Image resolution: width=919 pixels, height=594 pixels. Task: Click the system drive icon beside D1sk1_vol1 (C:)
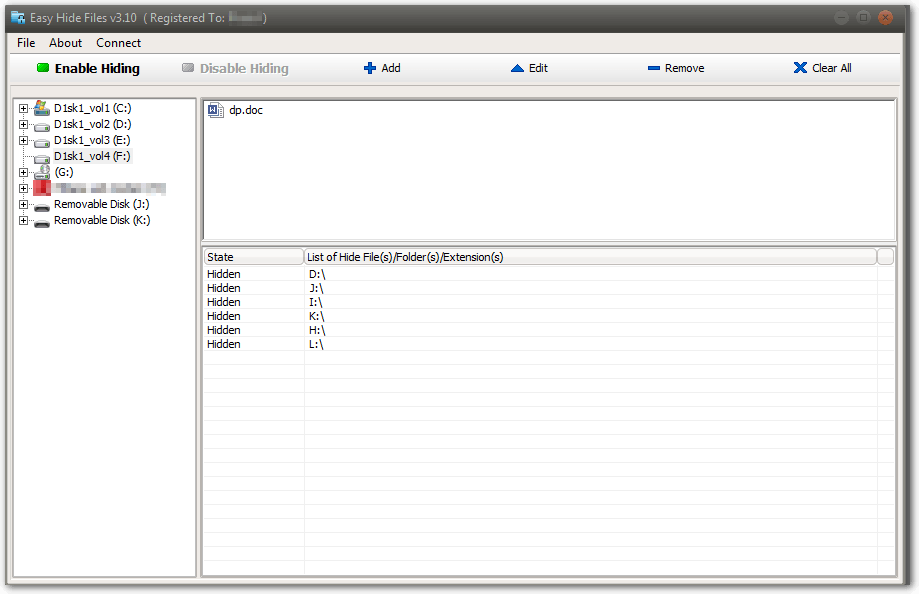40,107
